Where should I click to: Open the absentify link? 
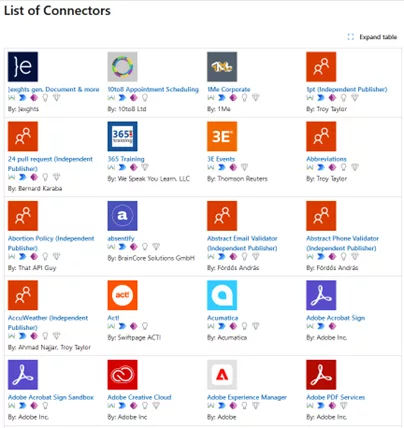click(x=121, y=238)
